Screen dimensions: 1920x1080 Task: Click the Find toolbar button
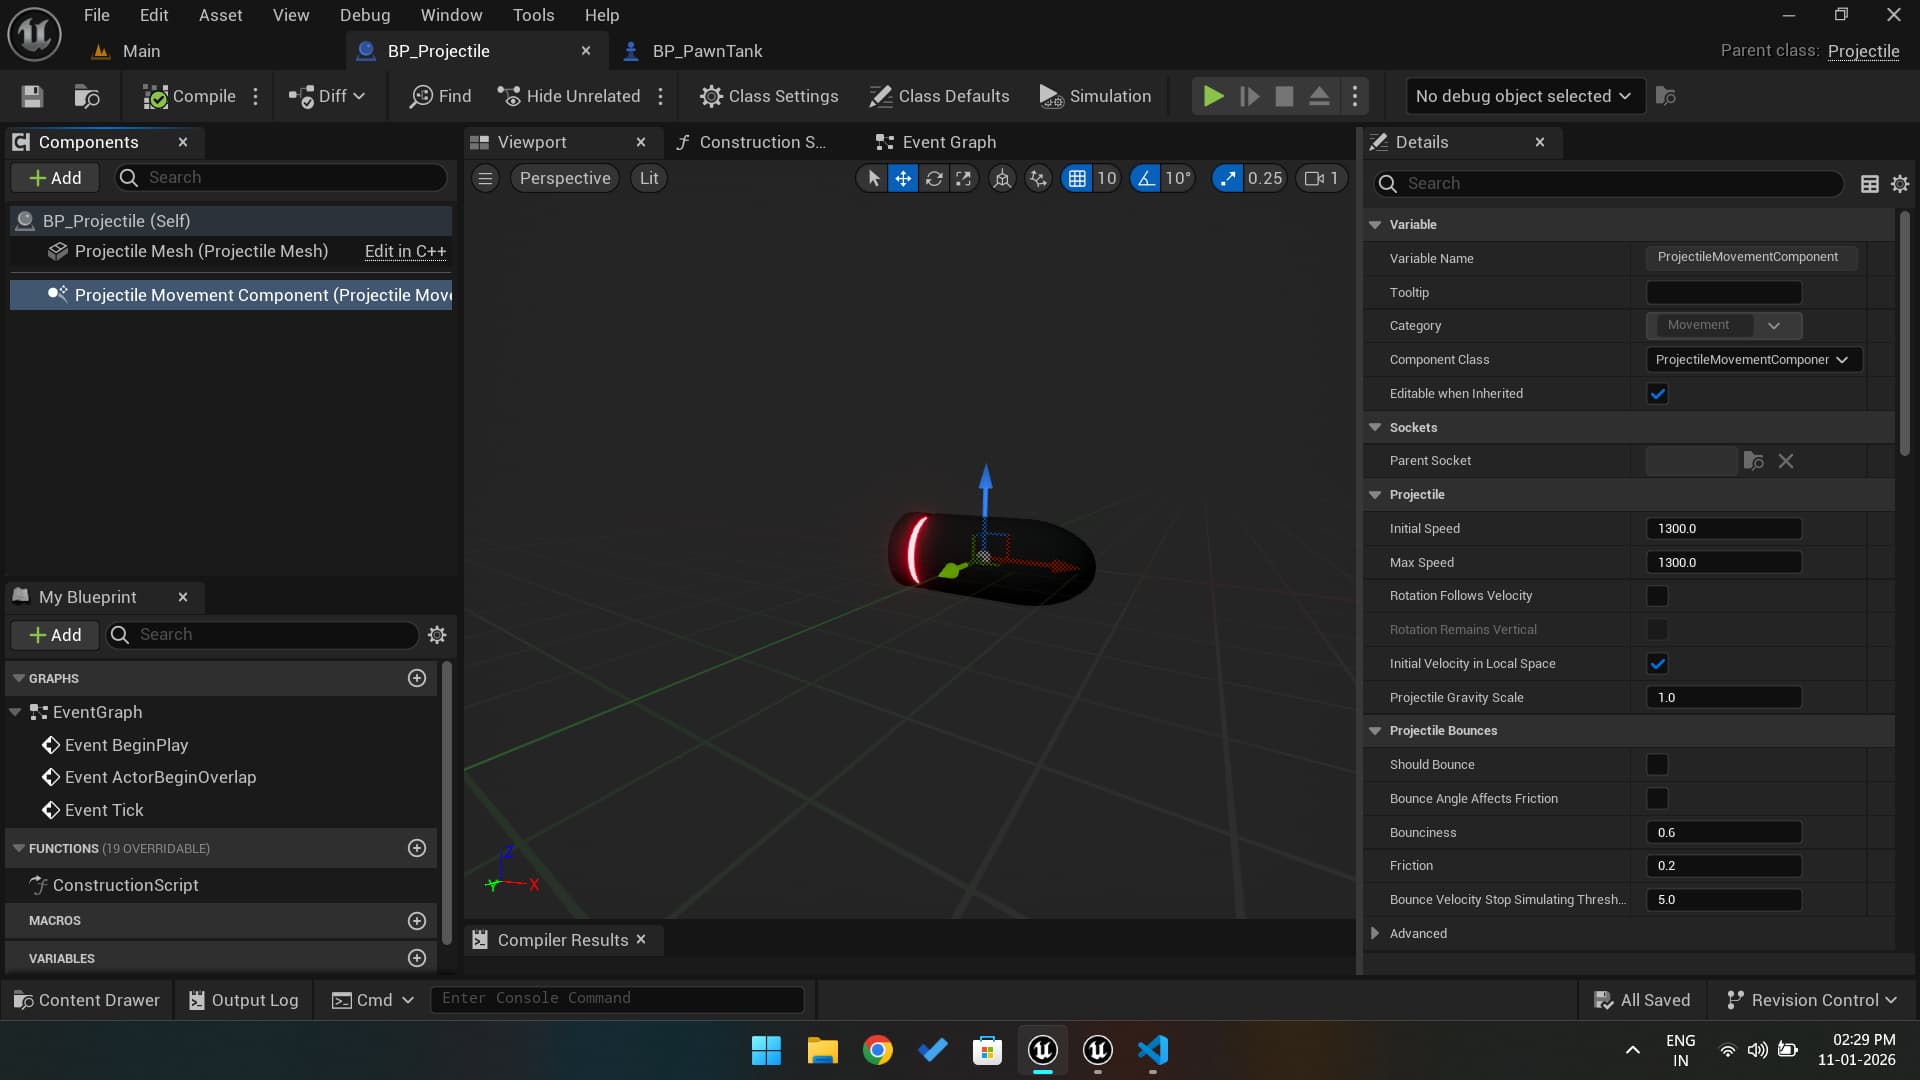(440, 96)
